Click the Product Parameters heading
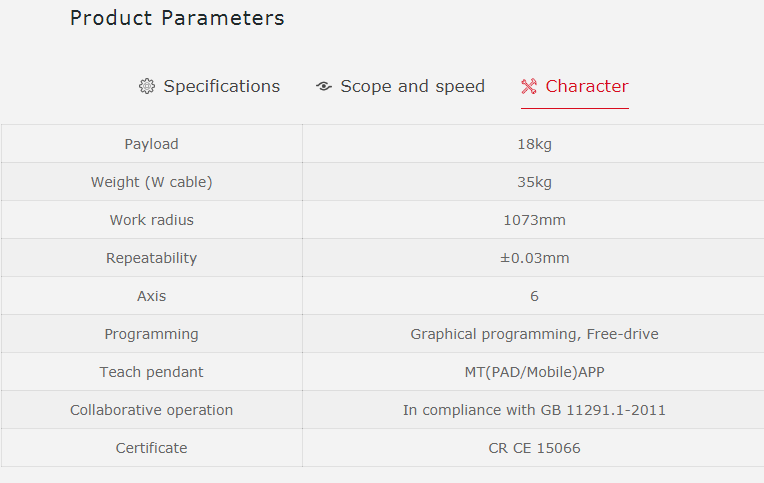The height and width of the screenshot is (483, 764). tap(177, 18)
